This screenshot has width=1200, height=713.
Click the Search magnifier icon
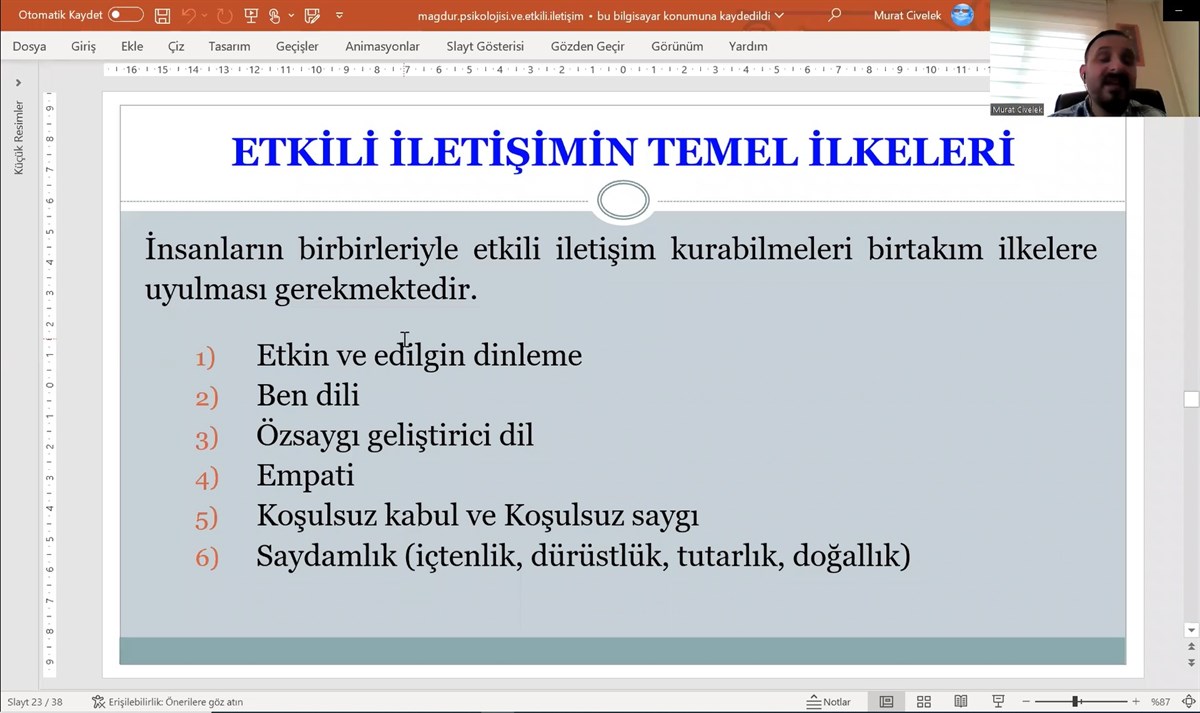pos(834,15)
